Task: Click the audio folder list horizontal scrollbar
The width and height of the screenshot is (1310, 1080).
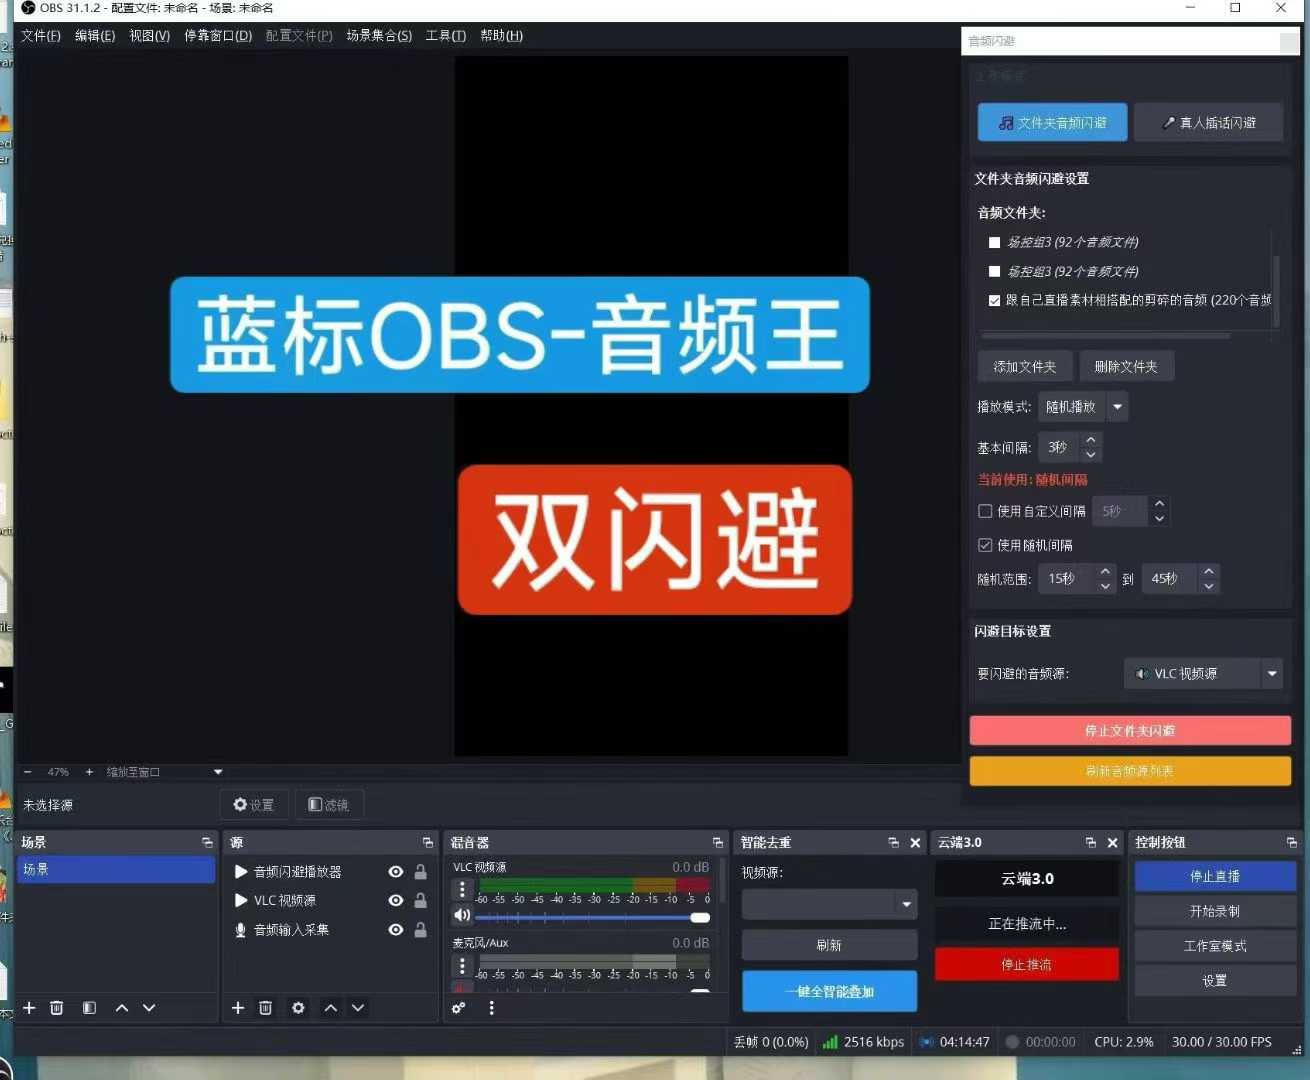Action: pyautogui.click(x=1105, y=336)
